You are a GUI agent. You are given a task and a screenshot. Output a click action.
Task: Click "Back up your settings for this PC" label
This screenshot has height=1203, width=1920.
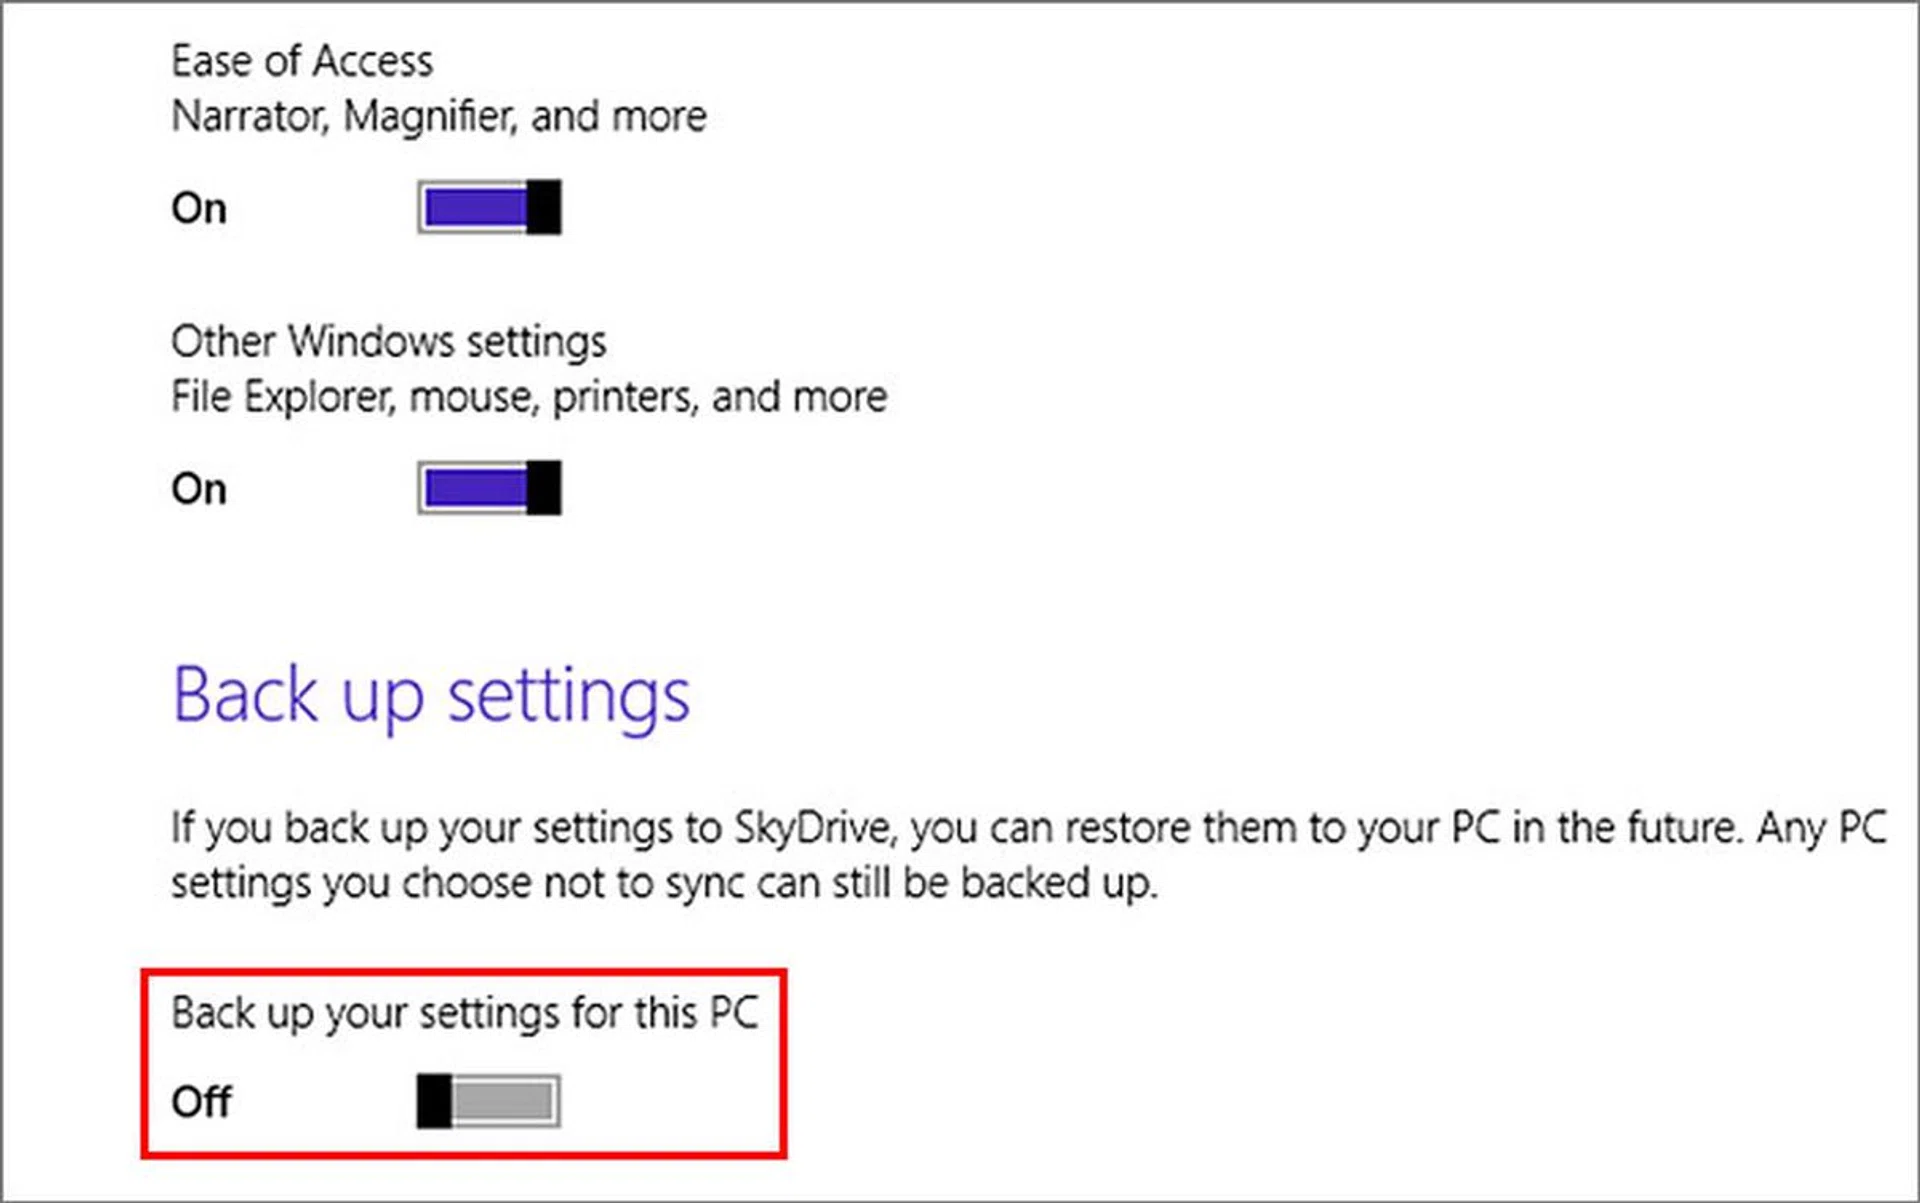click(x=465, y=1013)
